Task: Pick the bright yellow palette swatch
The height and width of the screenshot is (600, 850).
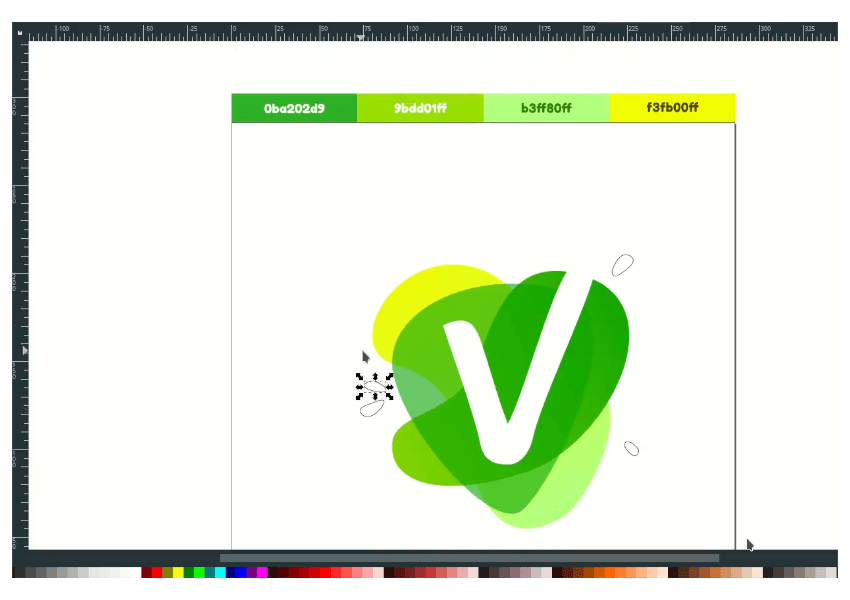Action: [x=178, y=572]
